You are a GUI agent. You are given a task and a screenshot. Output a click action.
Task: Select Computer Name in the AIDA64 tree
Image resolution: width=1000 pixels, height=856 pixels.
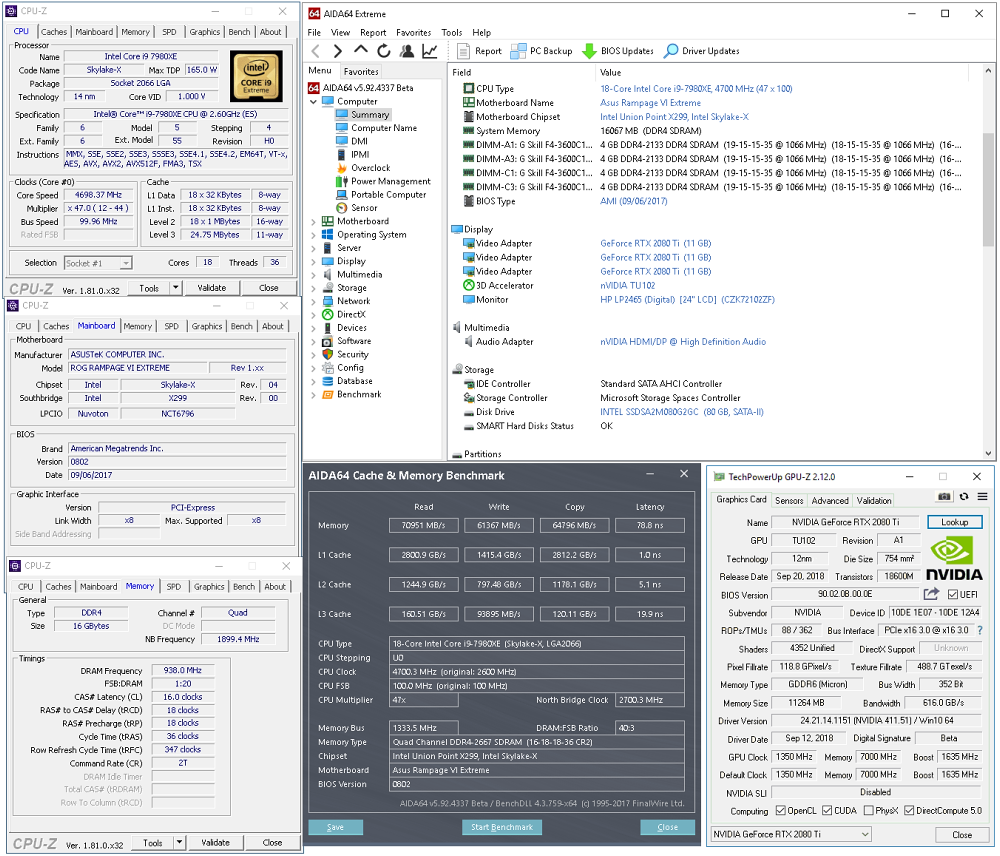click(x=384, y=128)
